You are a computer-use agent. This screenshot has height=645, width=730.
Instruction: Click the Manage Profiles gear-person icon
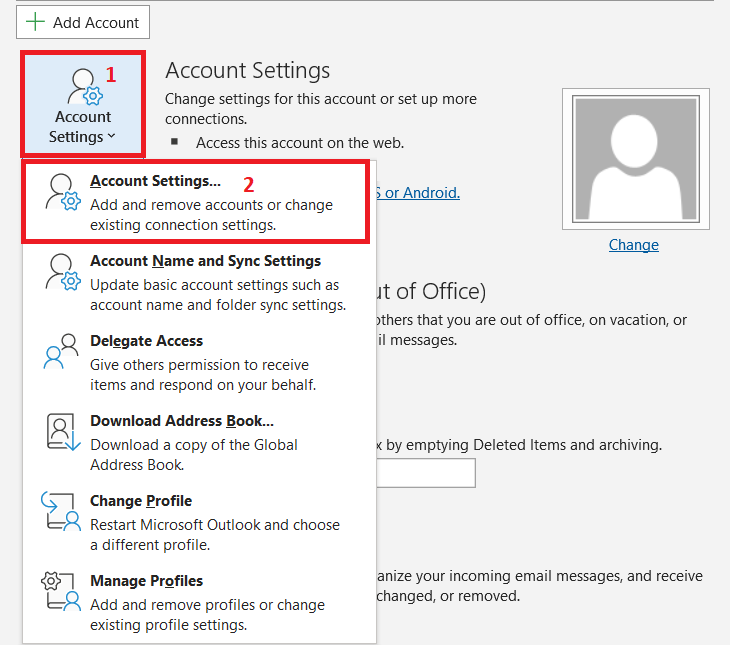(x=60, y=591)
